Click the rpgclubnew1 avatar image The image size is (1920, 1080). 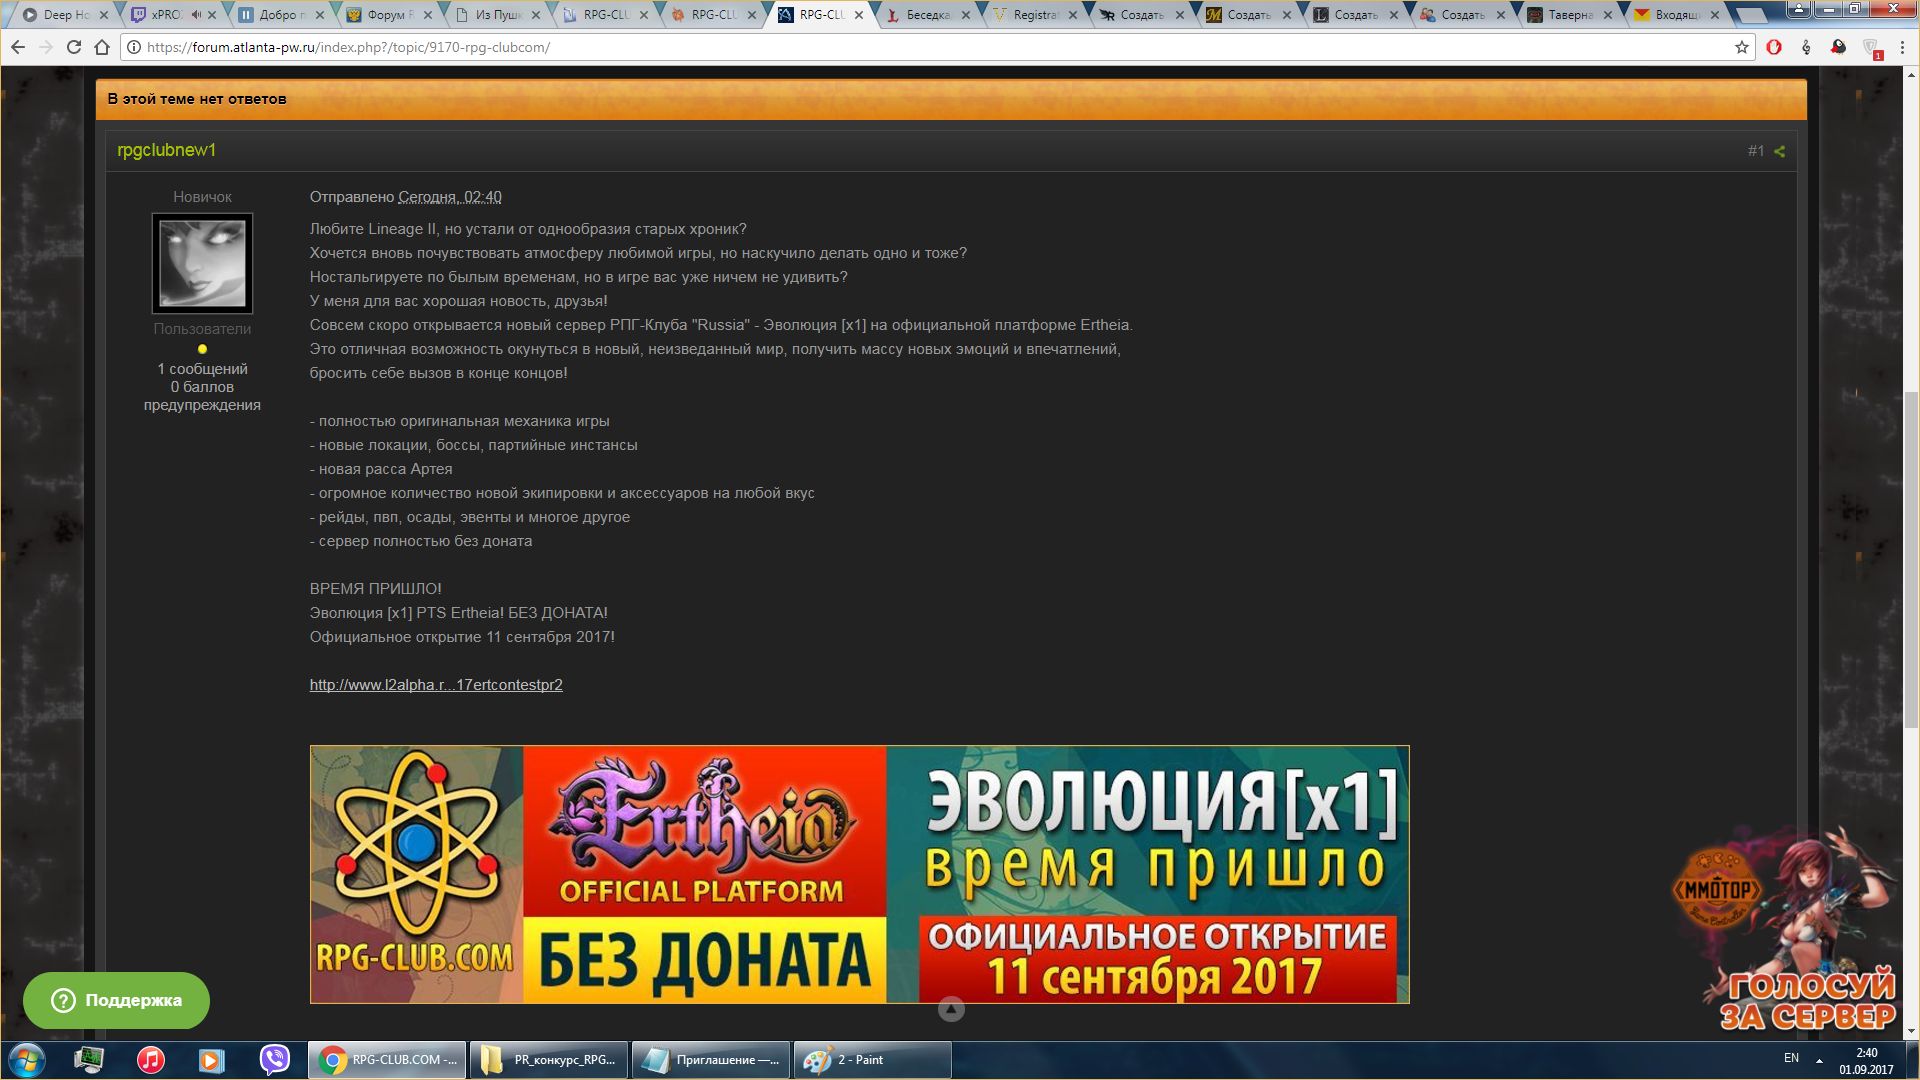(202, 263)
